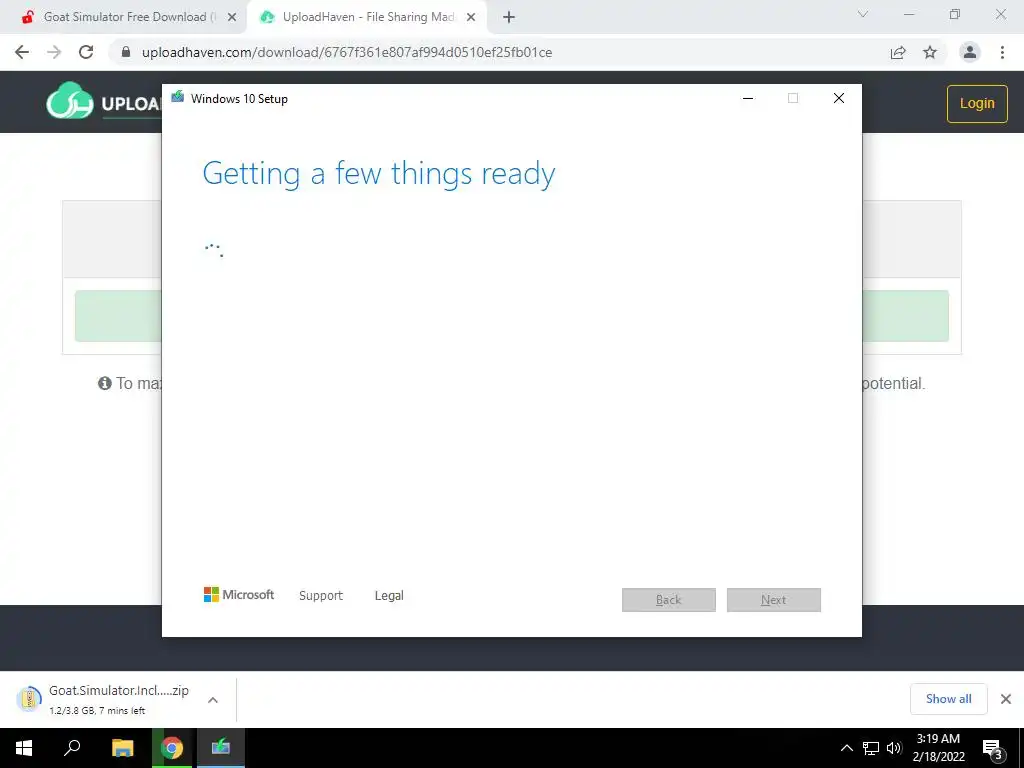The image size is (1024, 768).
Task: View site info via the padlock icon
Action: [x=126, y=52]
